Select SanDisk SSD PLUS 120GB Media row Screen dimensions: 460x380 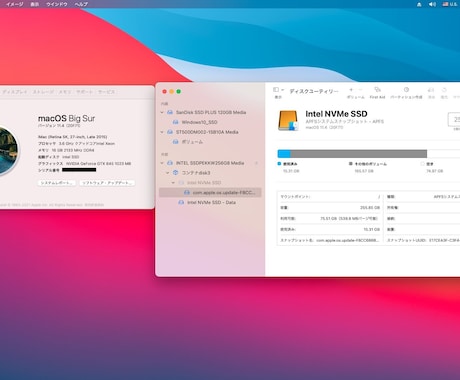(210, 112)
